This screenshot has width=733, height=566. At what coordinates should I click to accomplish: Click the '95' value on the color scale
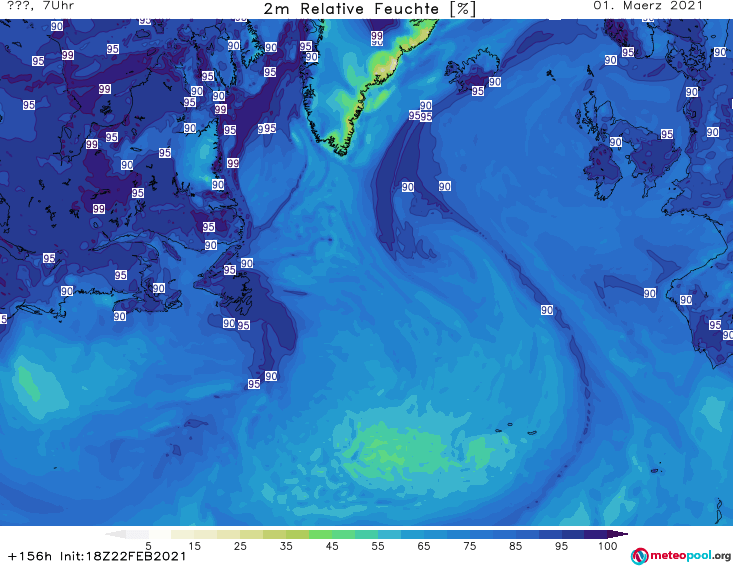click(561, 546)
